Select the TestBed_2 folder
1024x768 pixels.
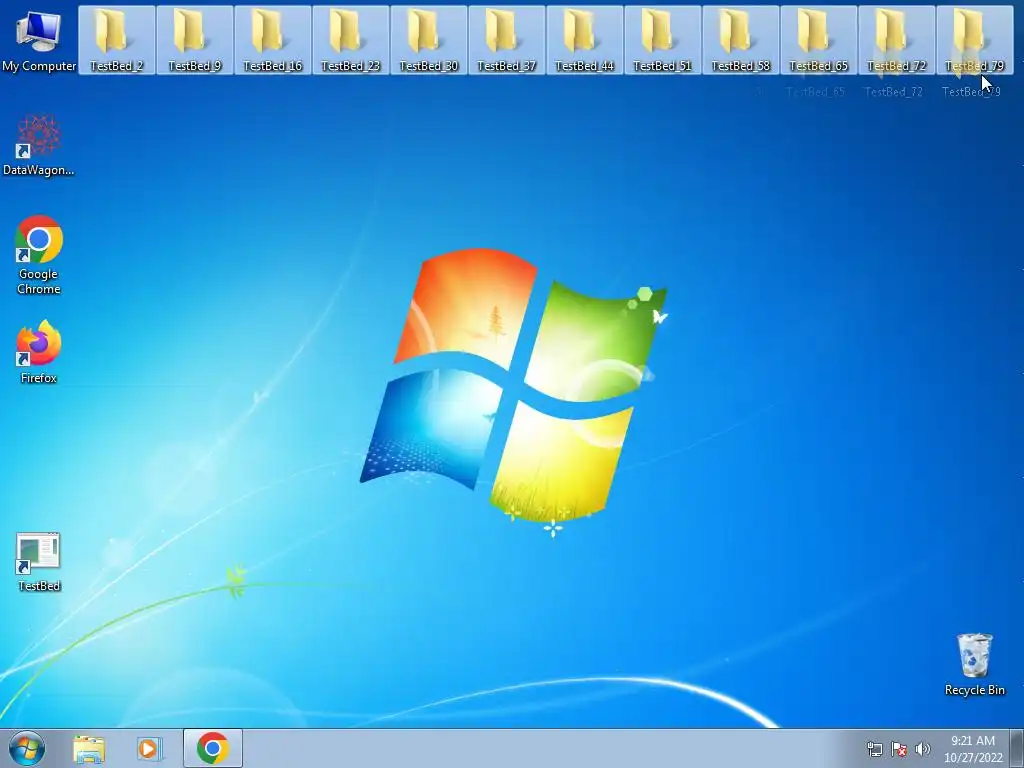click(117, 40)
